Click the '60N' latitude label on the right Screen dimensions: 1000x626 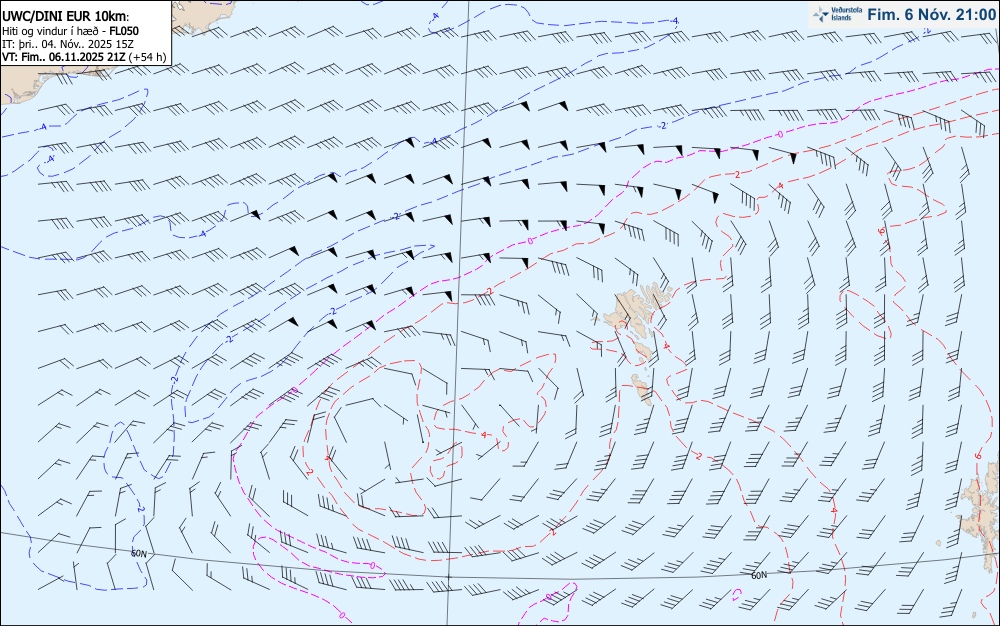[759, 576]
